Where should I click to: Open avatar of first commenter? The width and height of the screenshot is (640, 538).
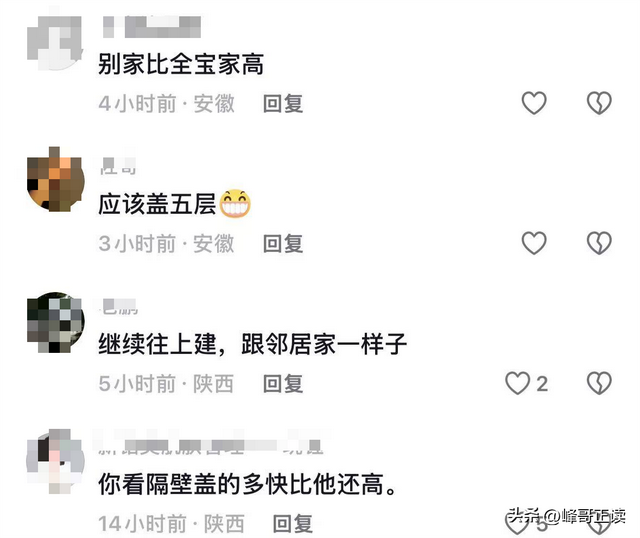coord(55,43)
